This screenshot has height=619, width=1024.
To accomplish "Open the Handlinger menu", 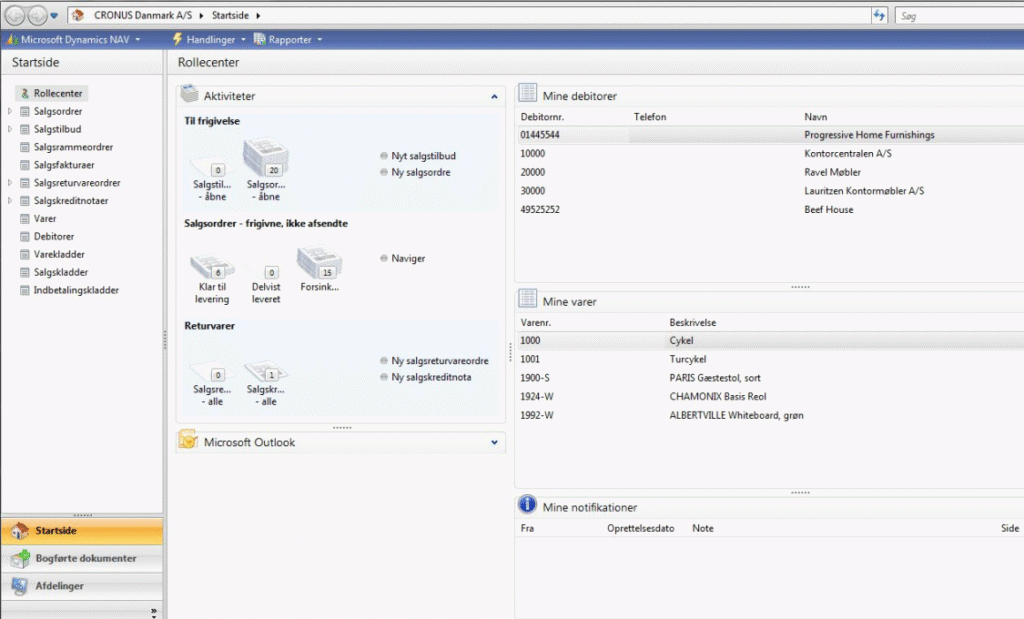I will [x=209, y=40].
